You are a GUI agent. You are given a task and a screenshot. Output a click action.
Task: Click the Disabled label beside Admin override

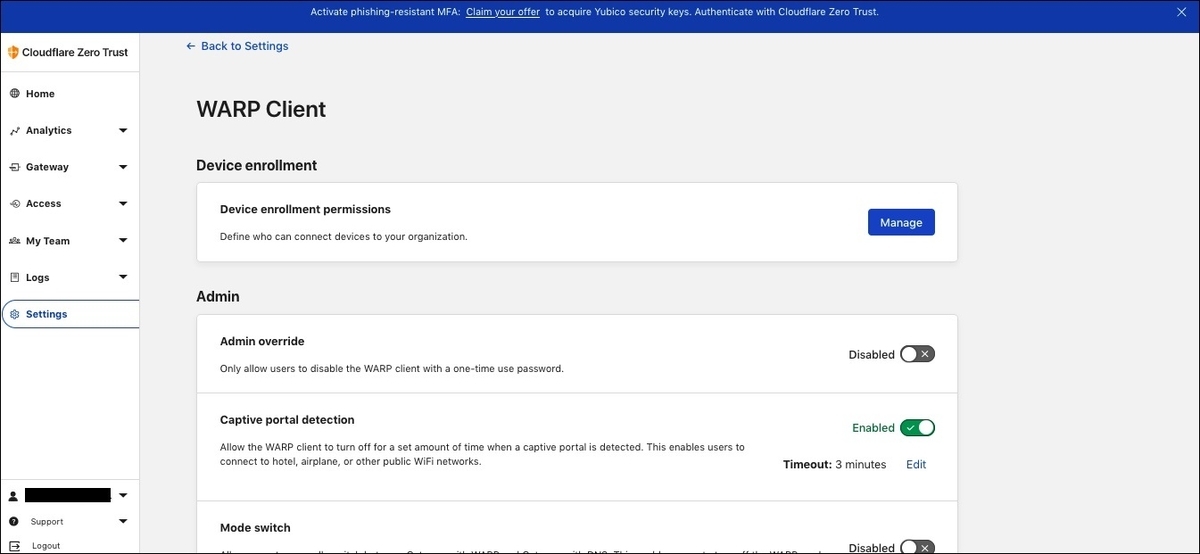pos(872,355)
